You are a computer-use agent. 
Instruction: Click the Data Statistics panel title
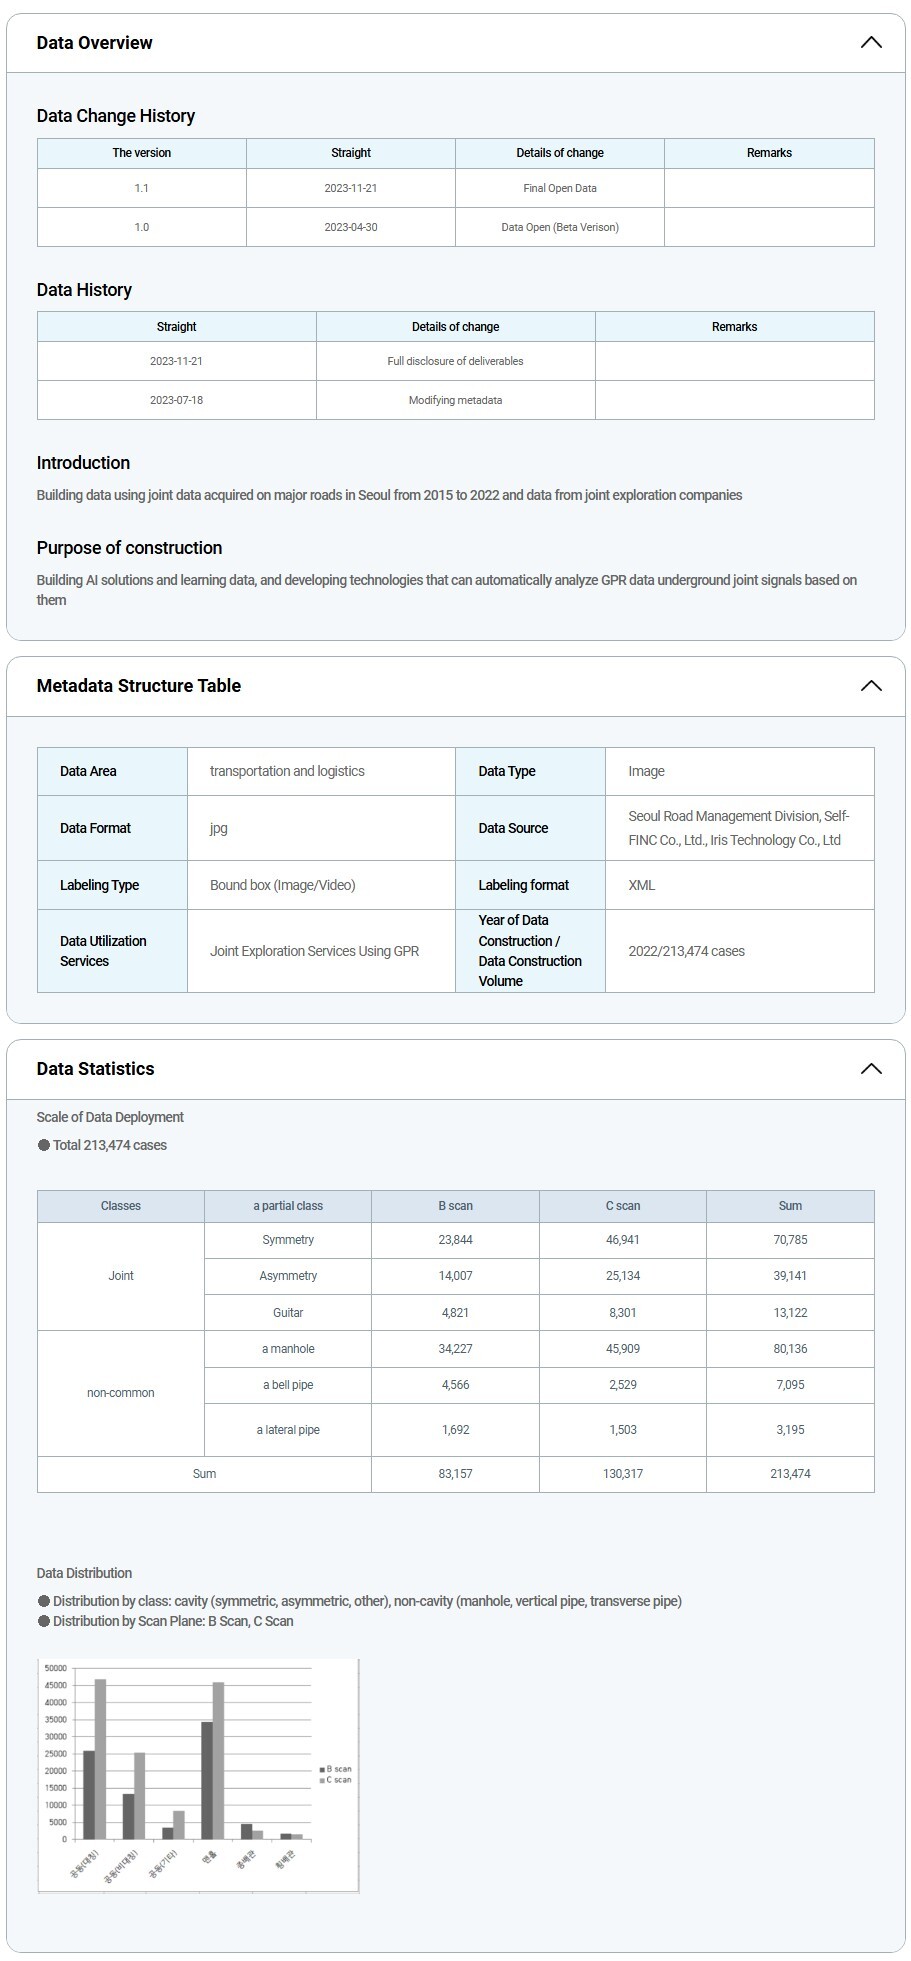point(96,1069)
